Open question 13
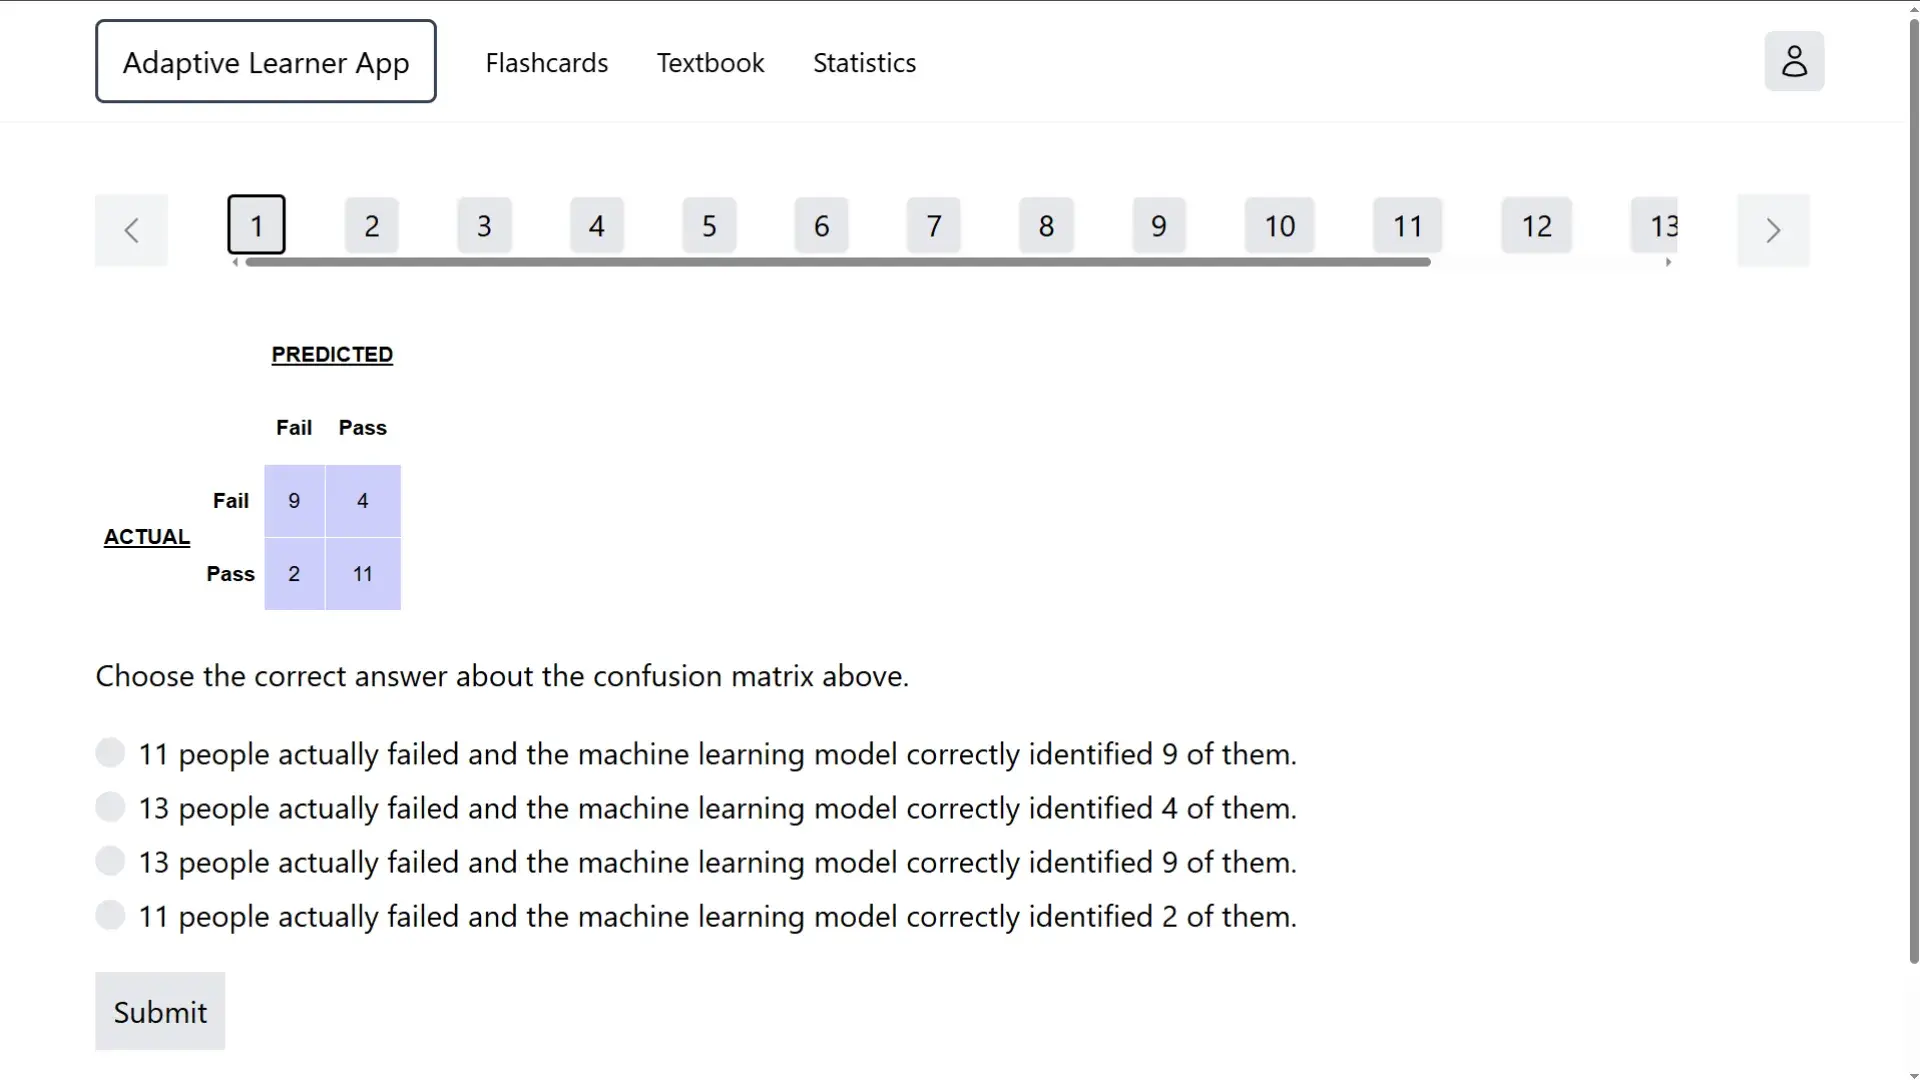 pos(1658,224)
